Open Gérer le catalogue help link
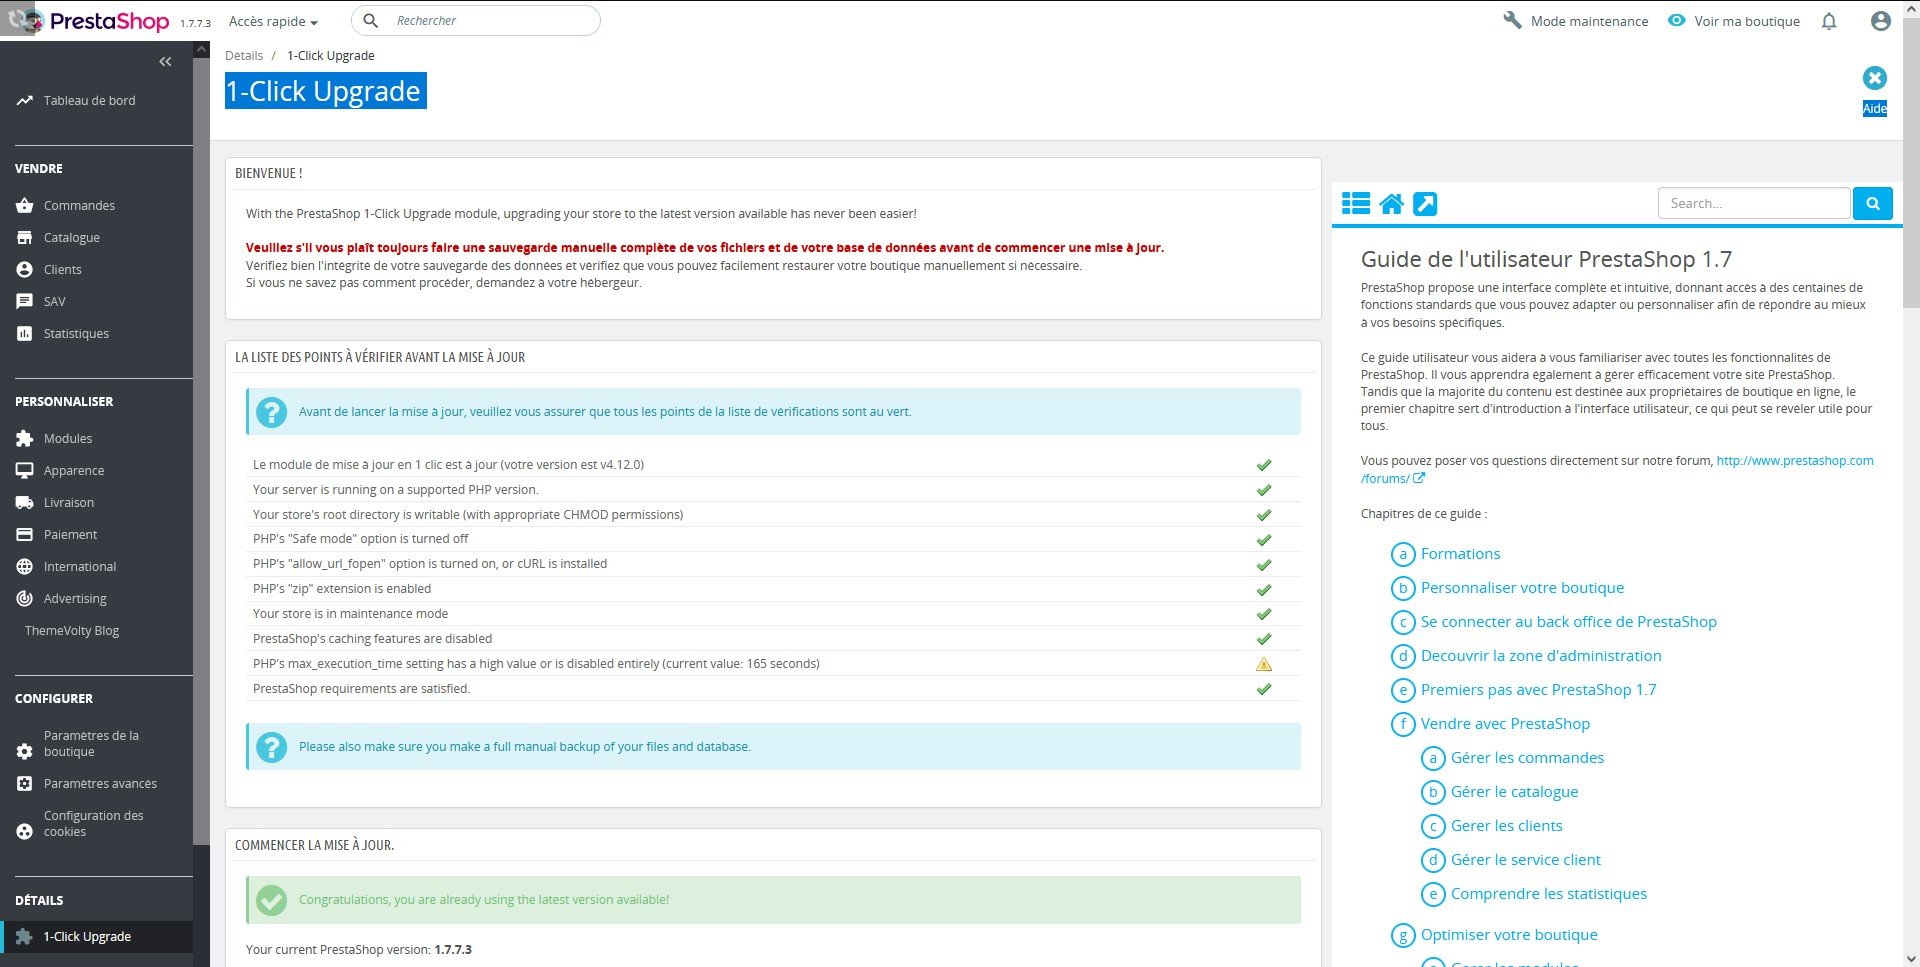1920x967 pixels. [1514, 792]
